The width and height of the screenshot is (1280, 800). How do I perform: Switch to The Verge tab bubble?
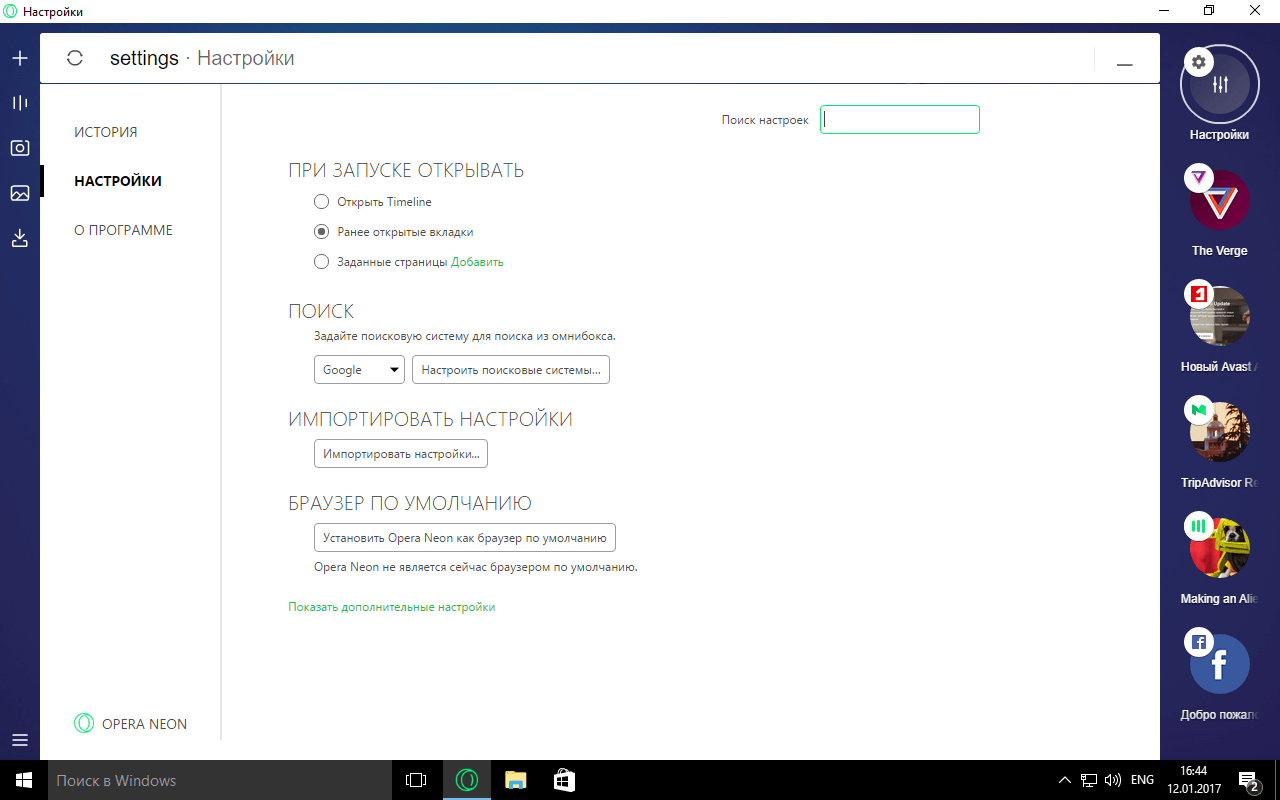tap(1220, 200)
